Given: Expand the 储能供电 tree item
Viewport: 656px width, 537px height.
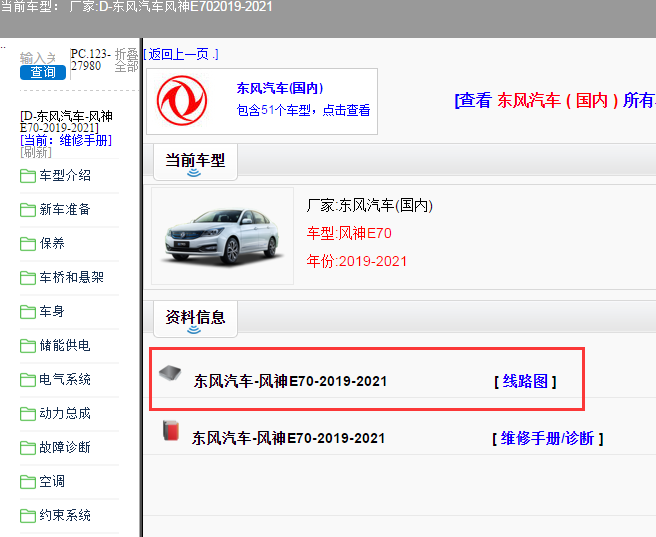Looking at the screenshot, I should point(65,345).
